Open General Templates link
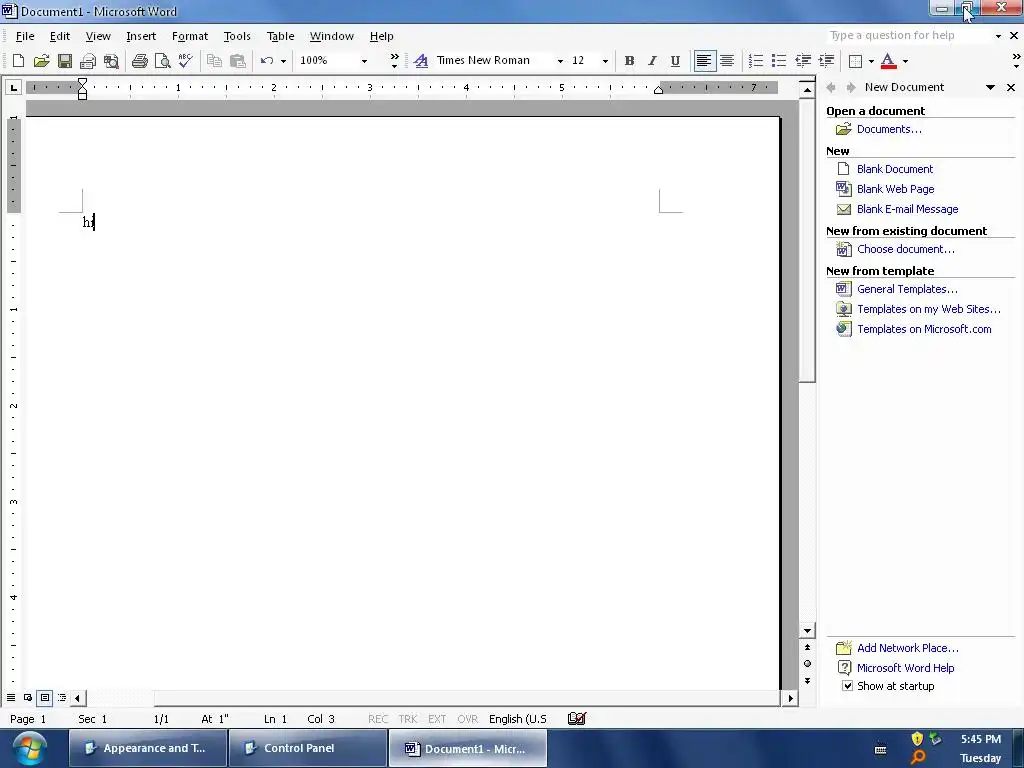Screen dimensions: 1024x768 [x=907, y=289]
